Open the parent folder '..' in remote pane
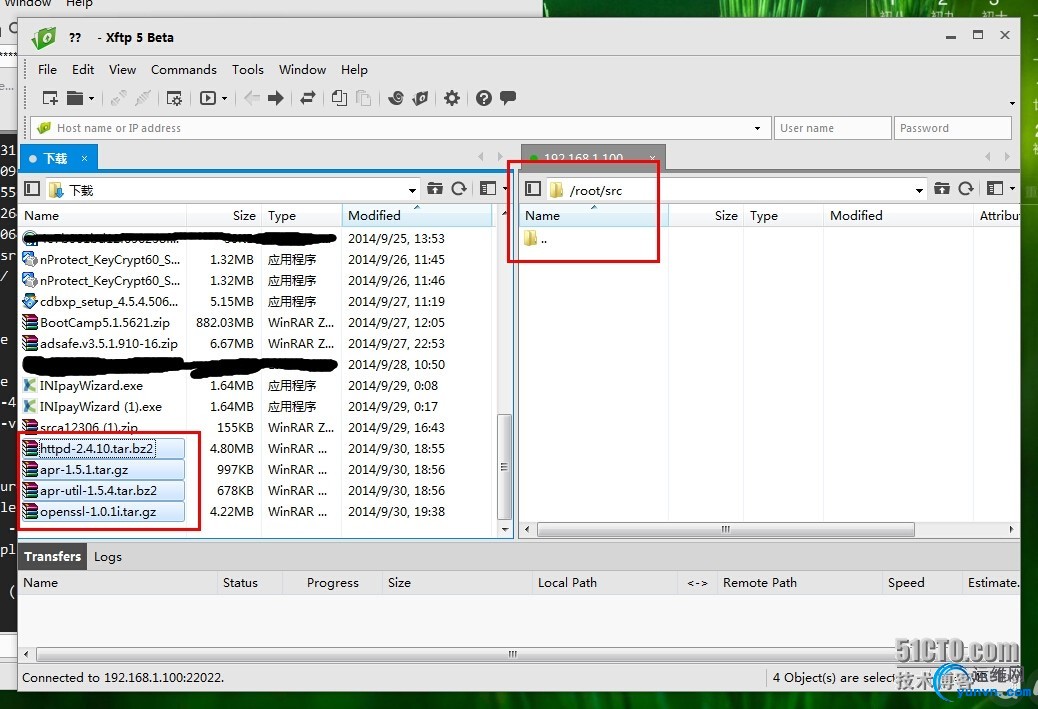Screen dimensions: 1038x709 point(536,240)
